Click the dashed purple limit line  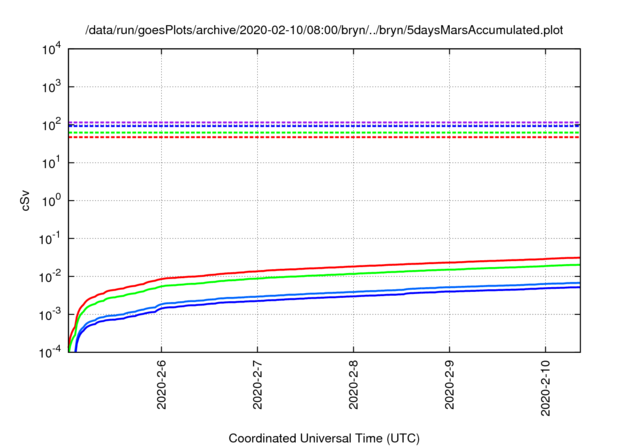[x=324, y=122]
